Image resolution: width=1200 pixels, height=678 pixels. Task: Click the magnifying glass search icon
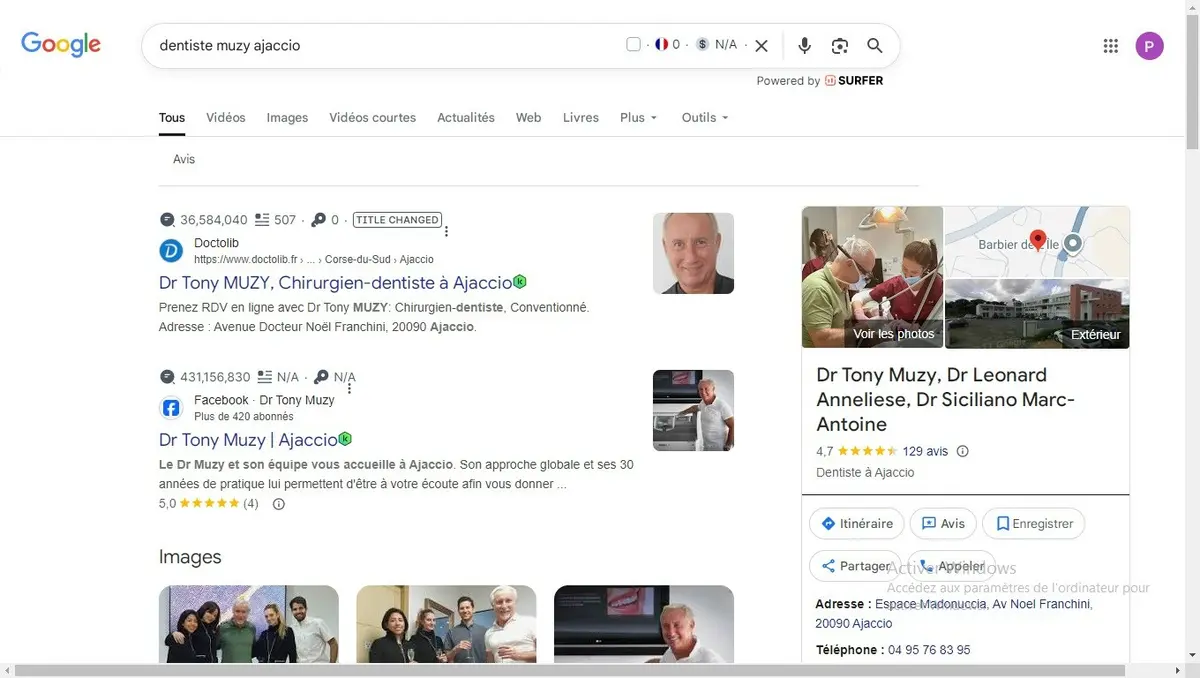point(874,45)
